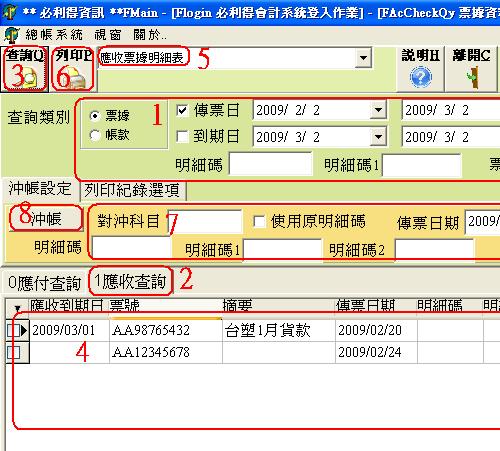This screenshot has height=451, width=500.
Task: Expand the 應收票據明細表 report dropdown
Action: (363, 58)
